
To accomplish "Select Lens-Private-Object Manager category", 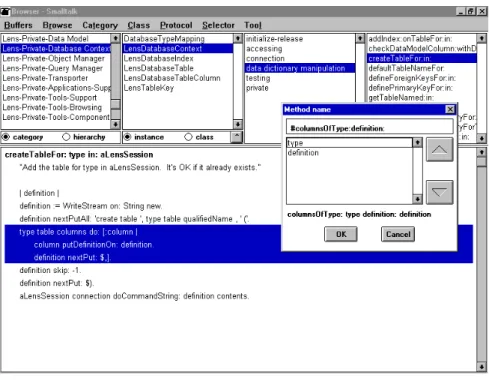I will click(56, 58).
